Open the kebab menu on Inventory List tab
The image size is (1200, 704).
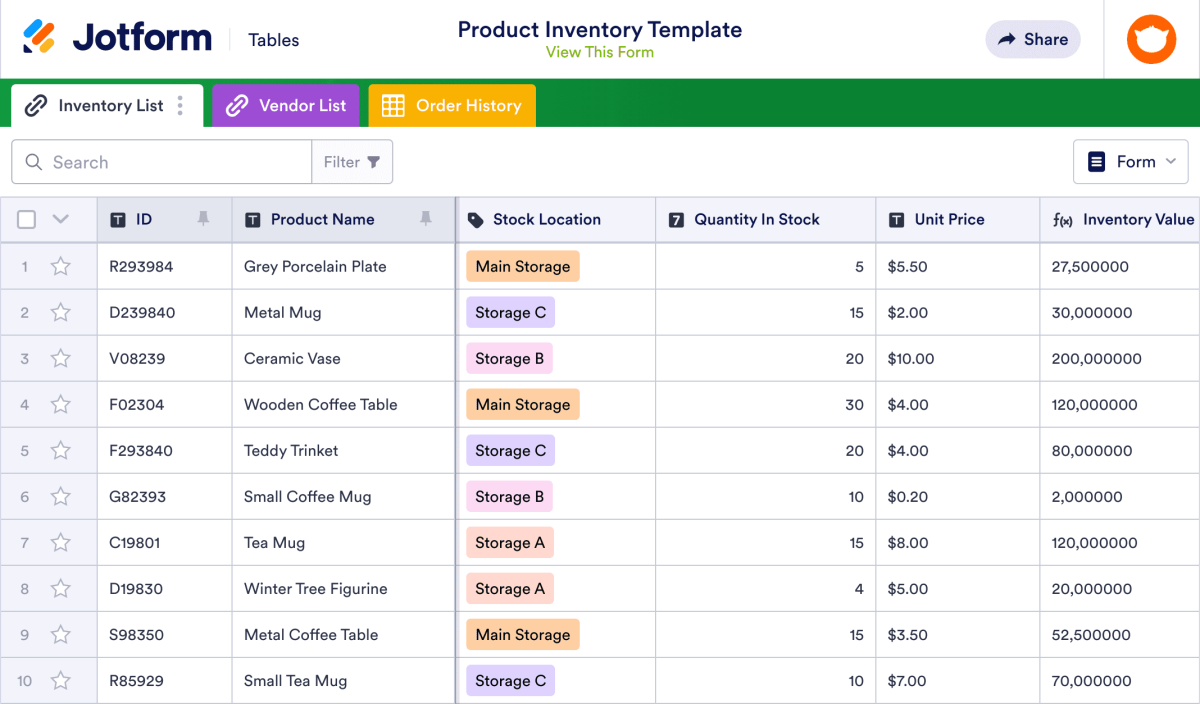[178, 105]
